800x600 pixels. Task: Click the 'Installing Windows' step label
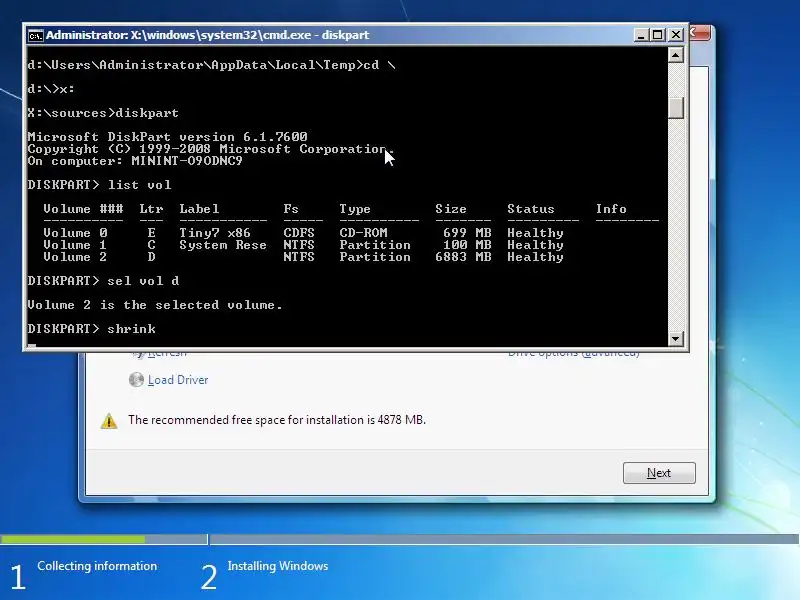[278, 566]
